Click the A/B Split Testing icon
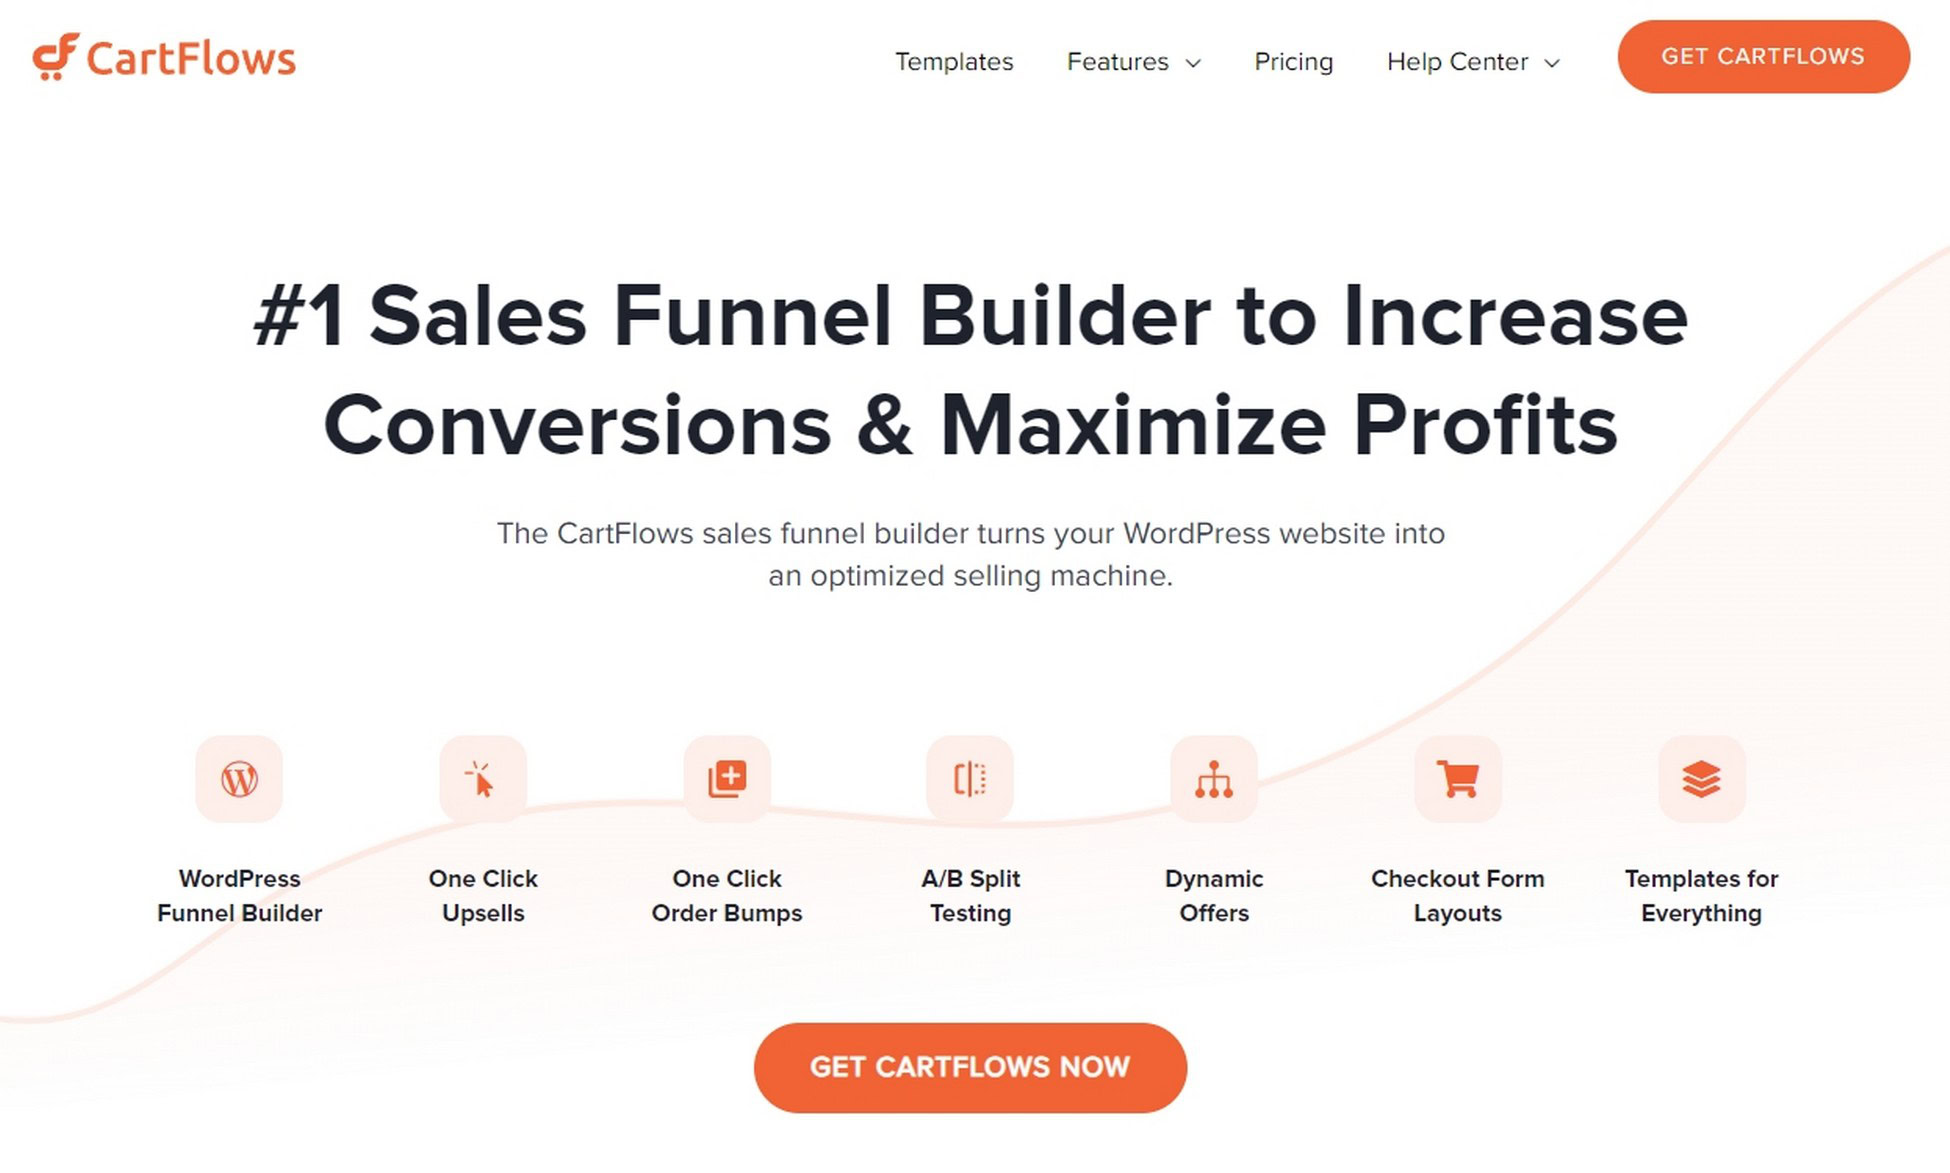 [971, 779]
